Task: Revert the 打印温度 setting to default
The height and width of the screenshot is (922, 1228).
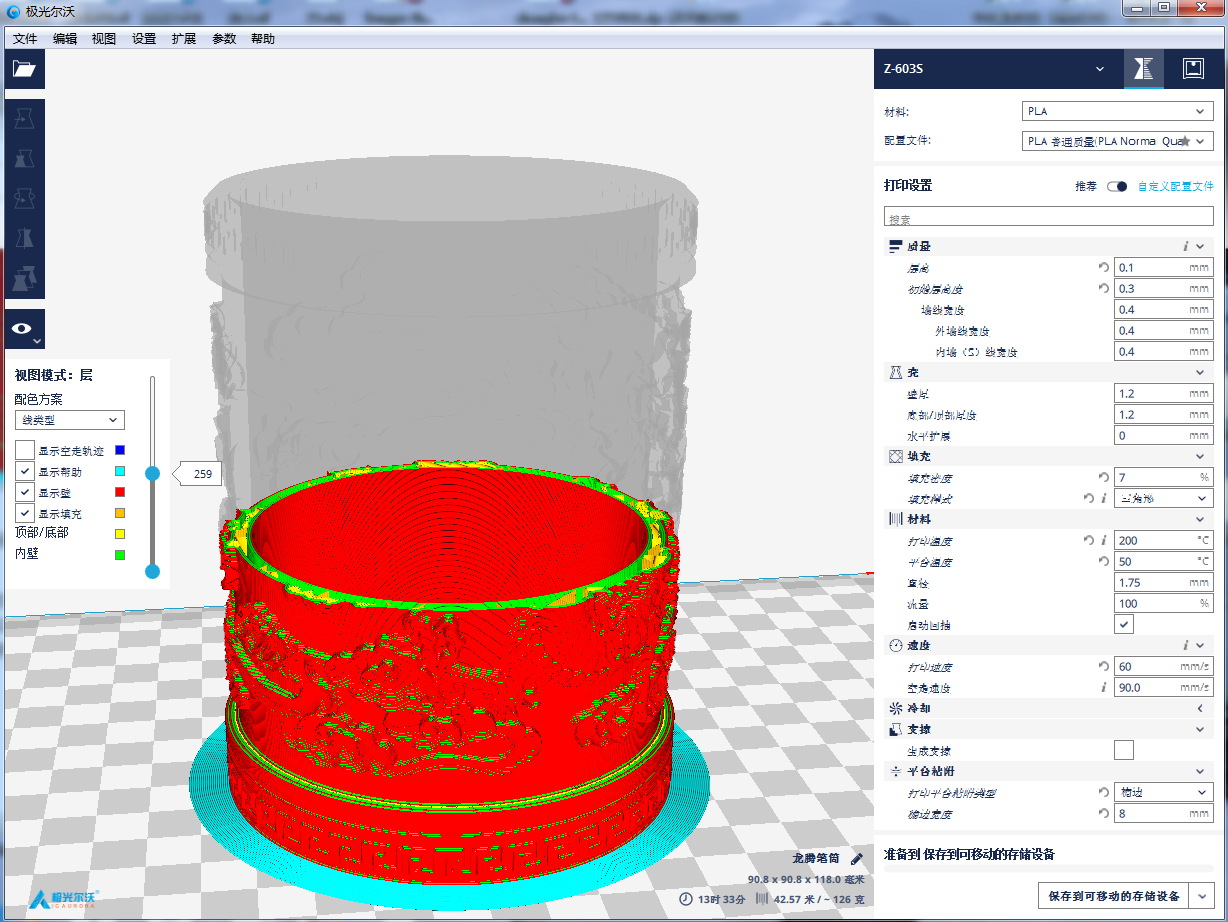Action: coord(1090,540)
